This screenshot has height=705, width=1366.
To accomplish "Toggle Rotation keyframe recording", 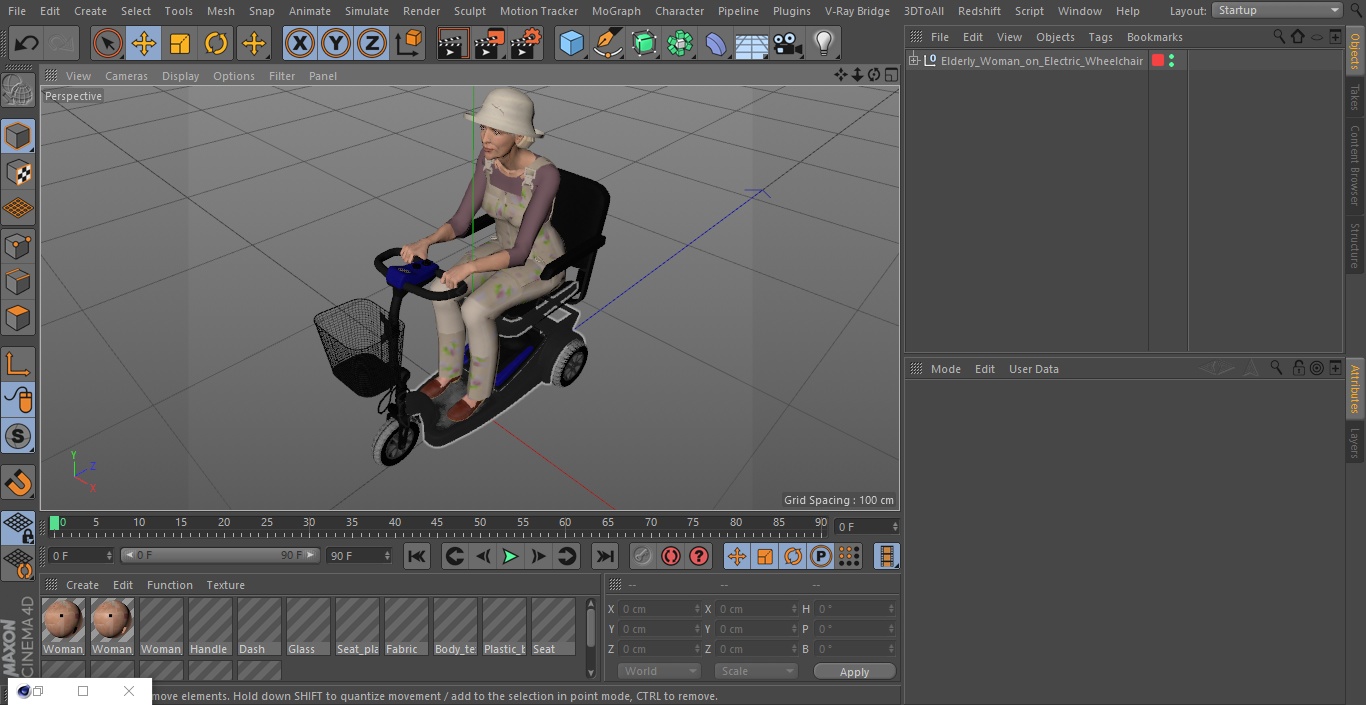I will coord(793,556).
